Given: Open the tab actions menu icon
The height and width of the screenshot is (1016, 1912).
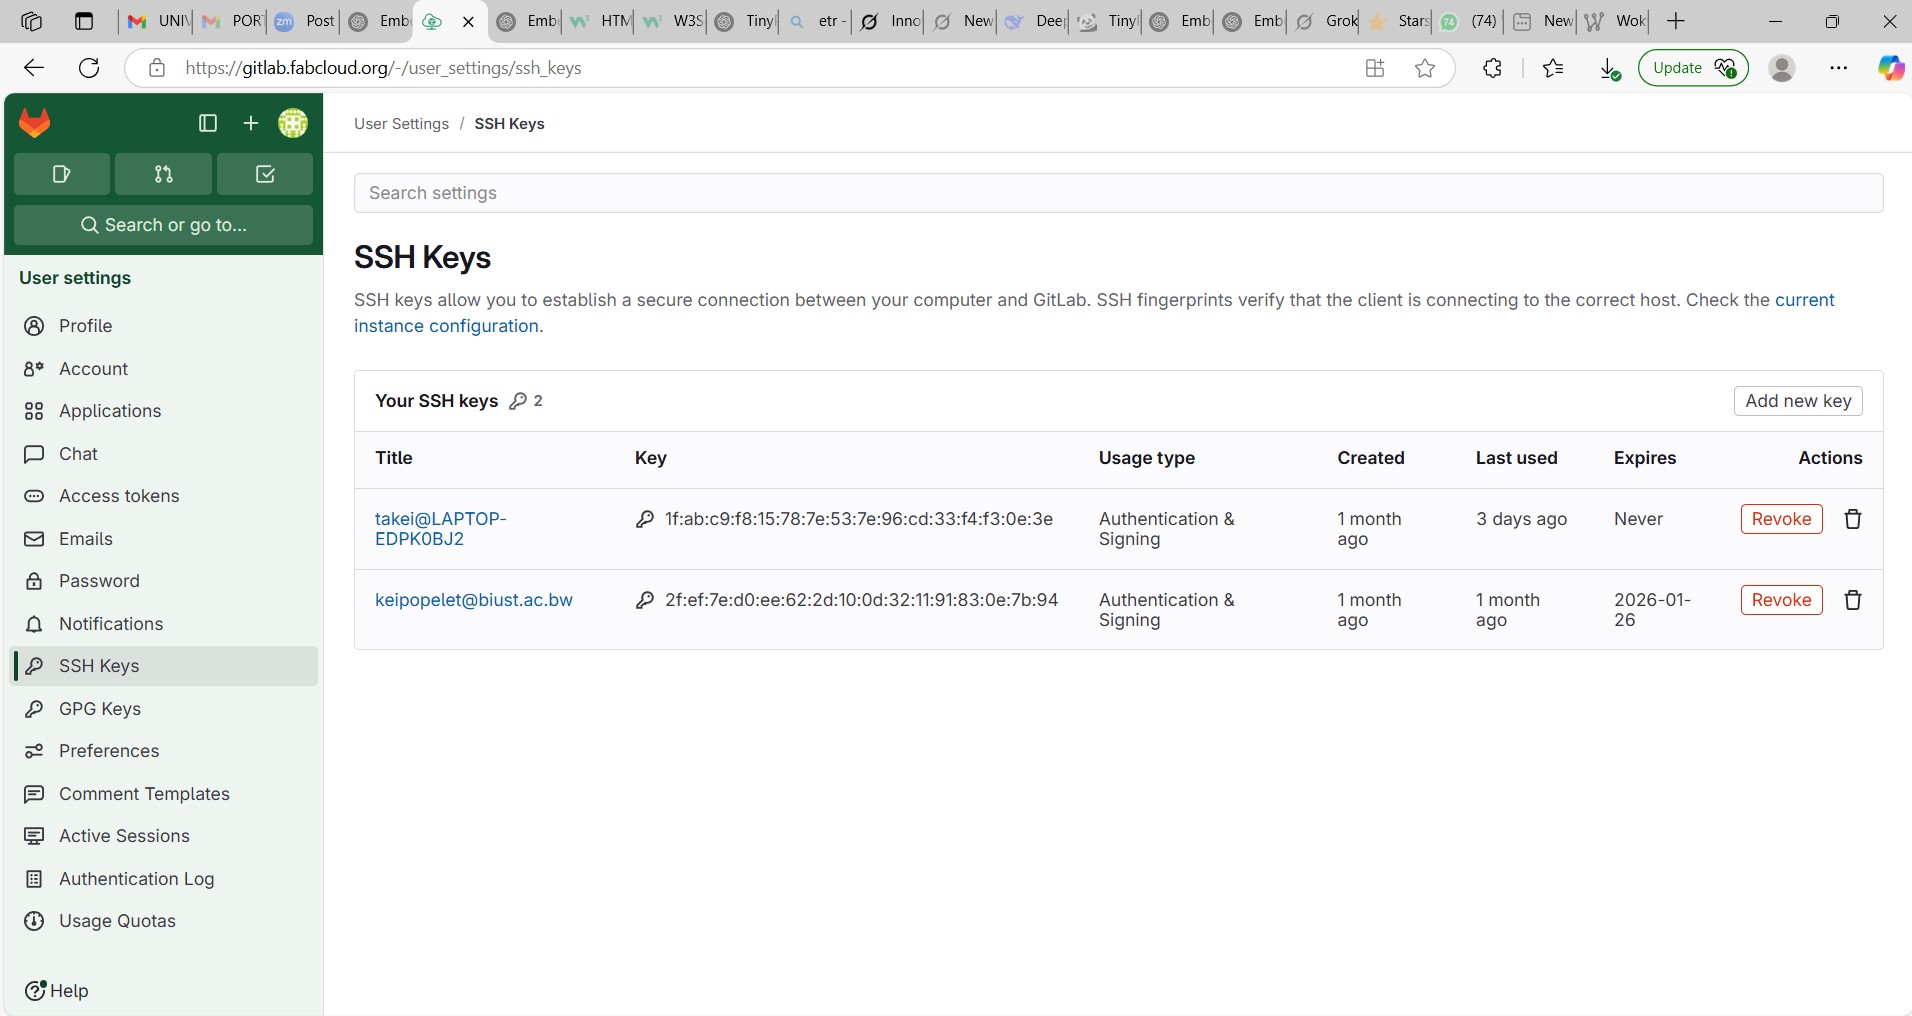Looking at the screenshot, I should 84,21.
